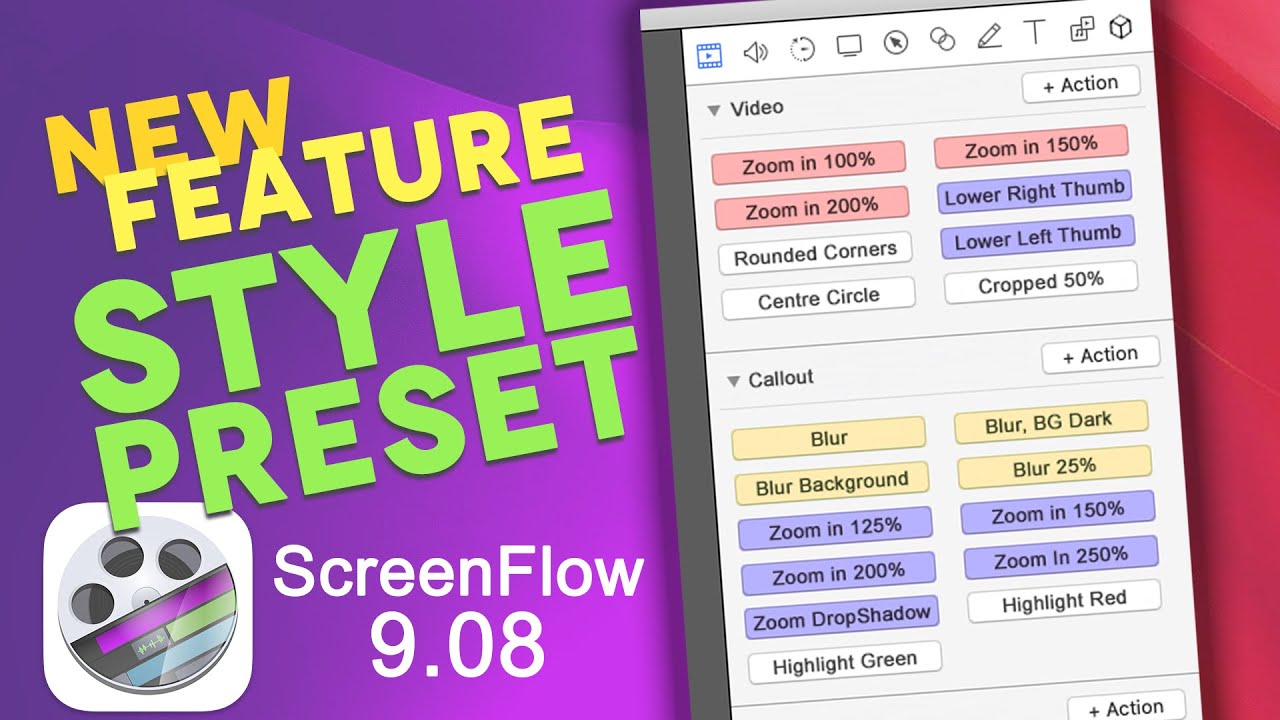Click the + Action button above Video
The width and height of the screenshot is (1280, 720).
[x=1081, y=85]
